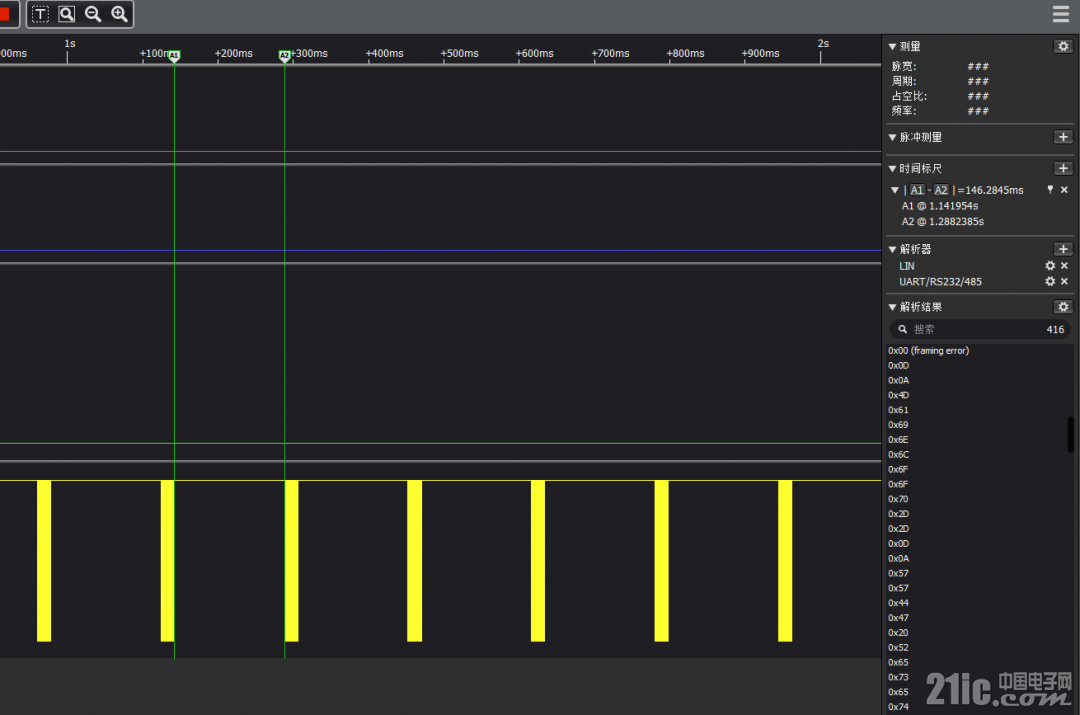Open the 解析结果 settings gear
1080x715 pixels.
(x=1063, y=307)
